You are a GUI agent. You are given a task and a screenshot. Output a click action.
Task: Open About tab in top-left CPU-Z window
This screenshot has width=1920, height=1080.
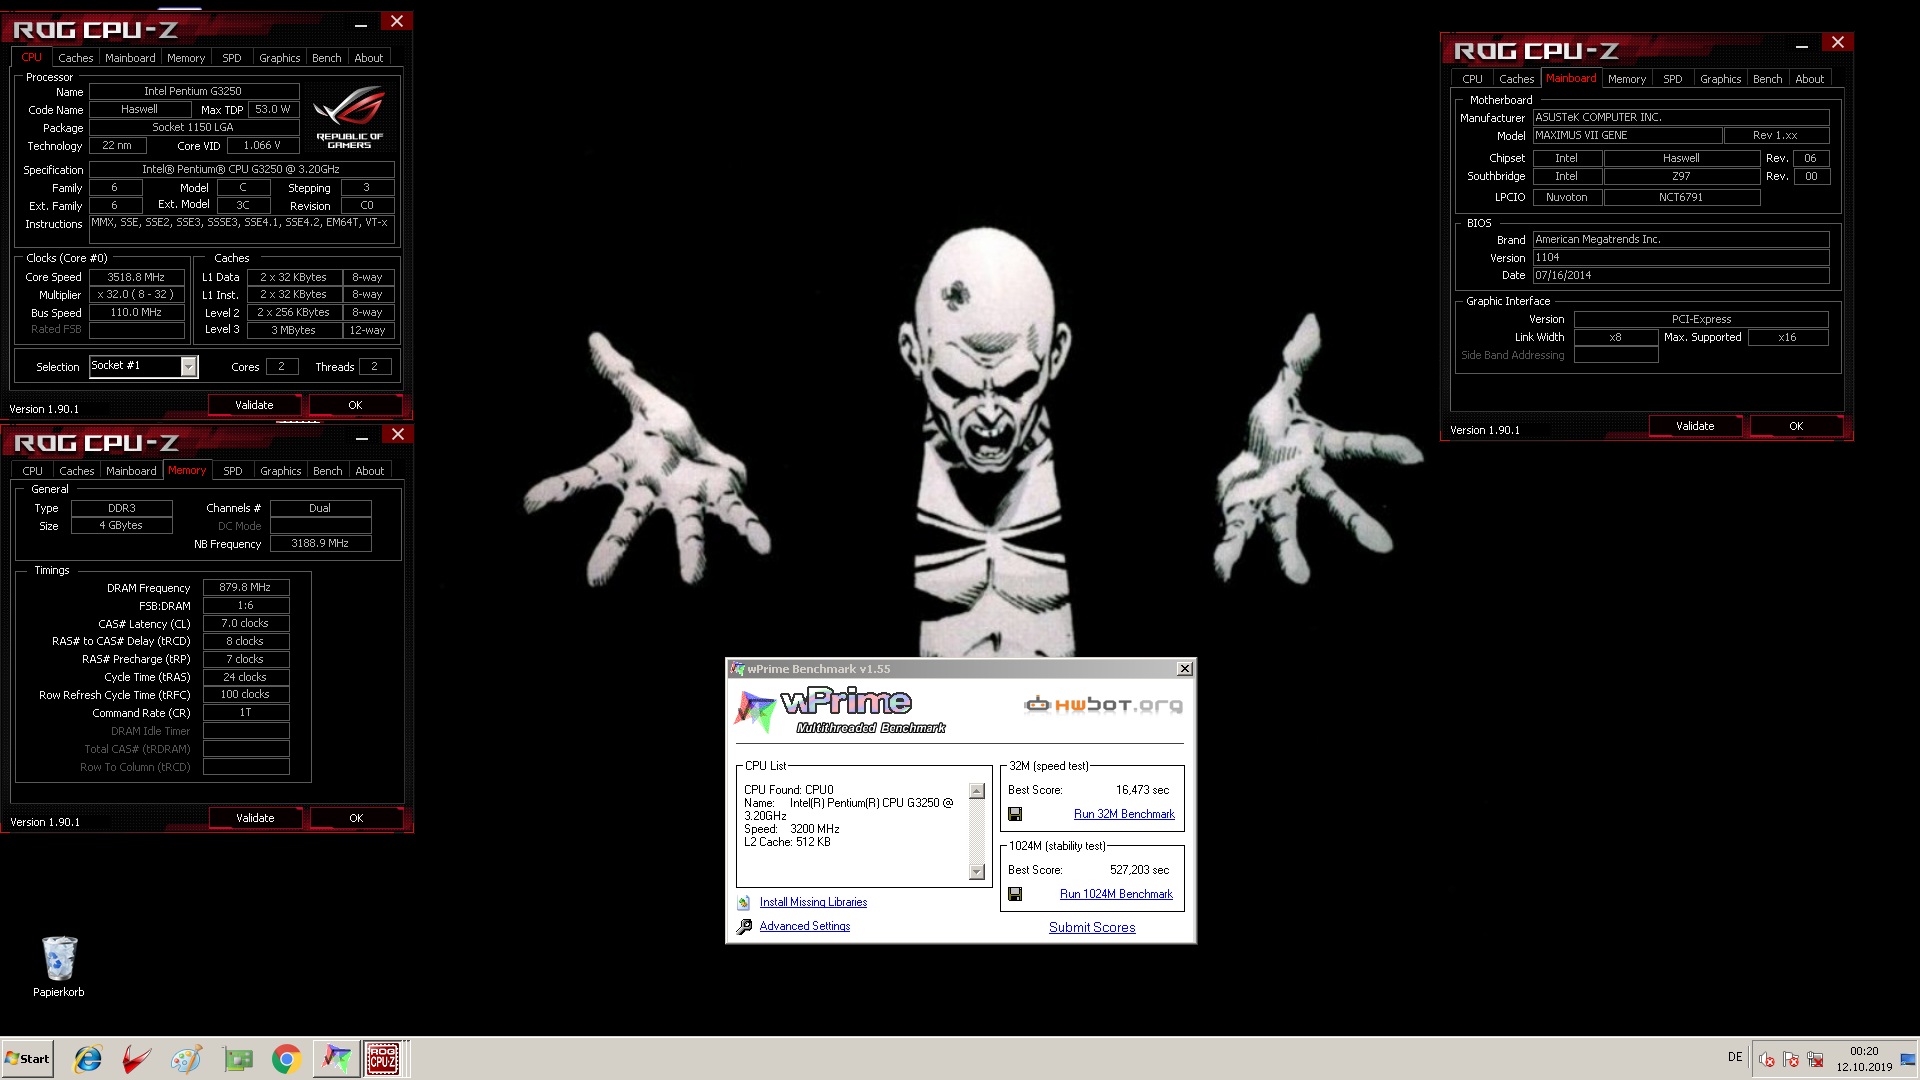point(368,58)
